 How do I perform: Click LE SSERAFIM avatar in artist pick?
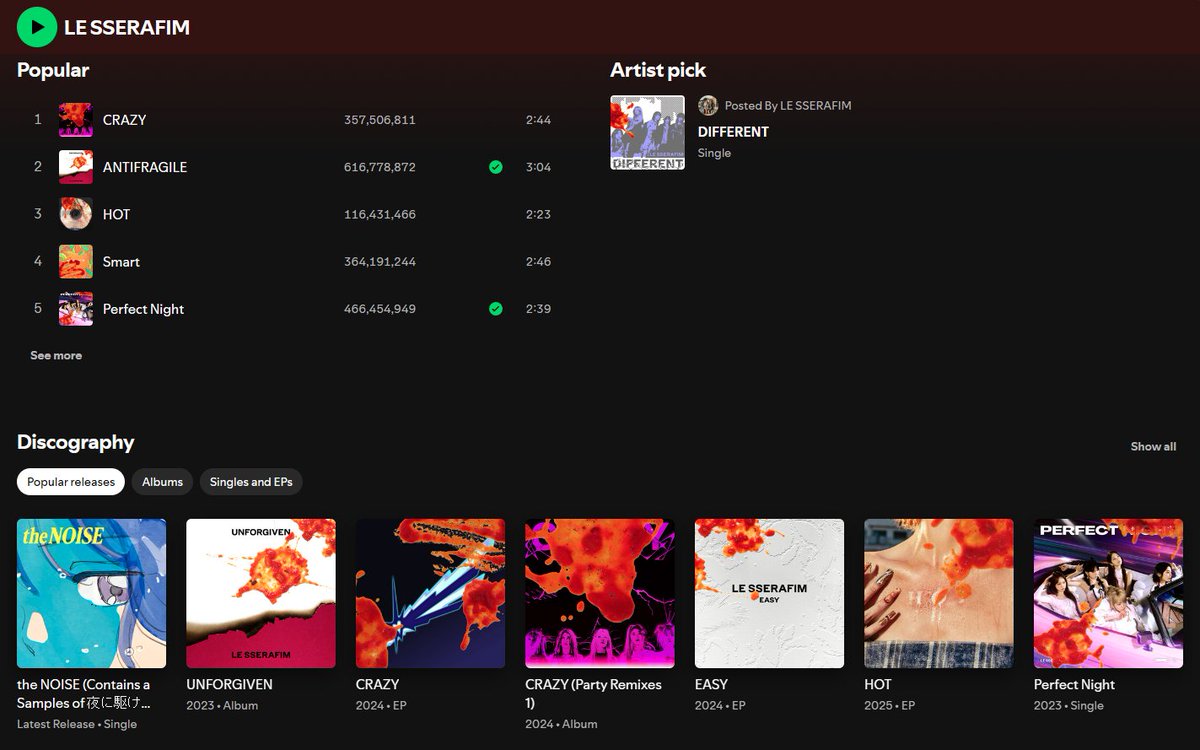tap(708, 105)
